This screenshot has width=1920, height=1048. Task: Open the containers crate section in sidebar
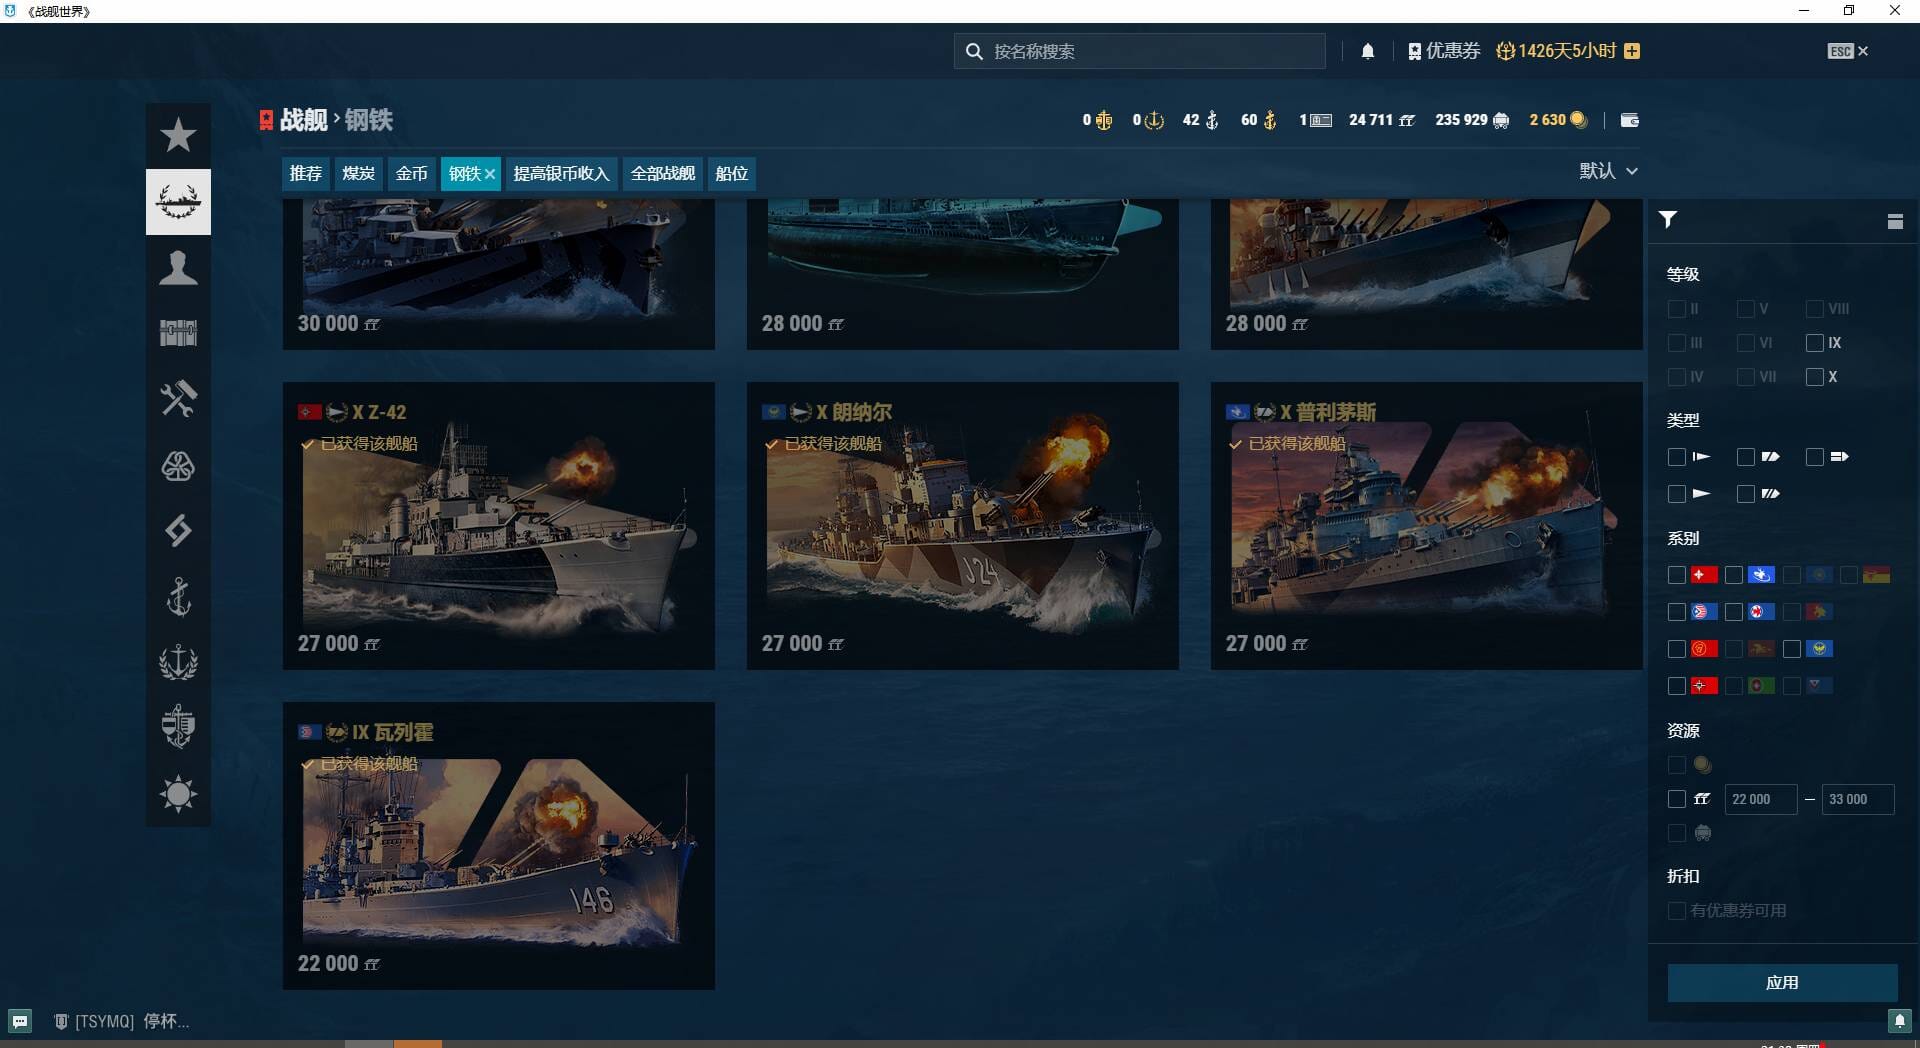click(178, 333)
